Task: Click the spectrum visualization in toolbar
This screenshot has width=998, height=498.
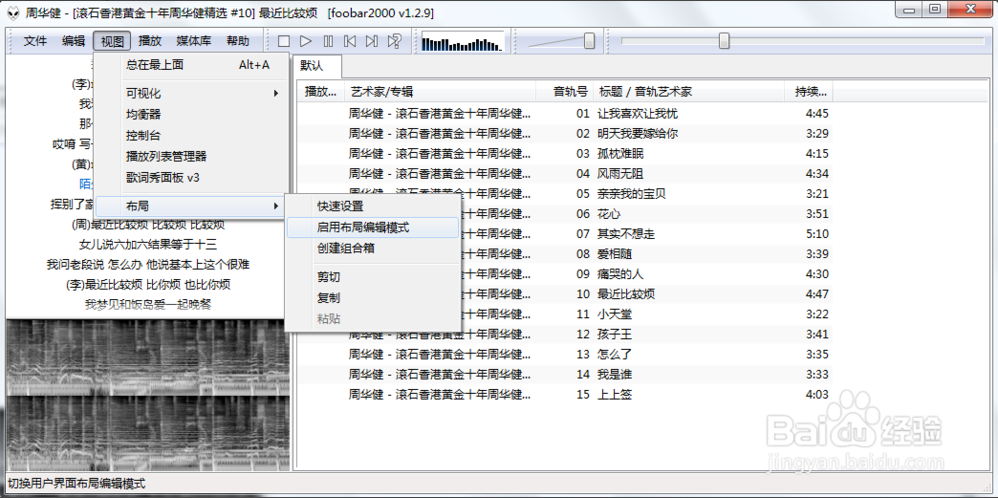Action: [x=462, y=42]
